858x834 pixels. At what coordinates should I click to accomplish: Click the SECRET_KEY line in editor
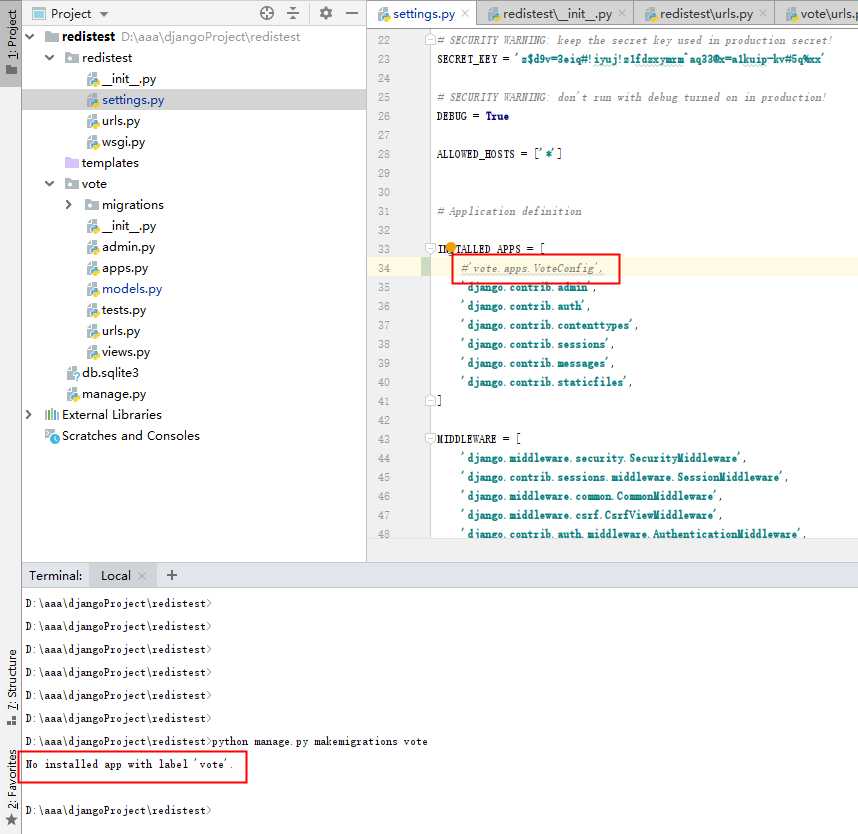630,59
